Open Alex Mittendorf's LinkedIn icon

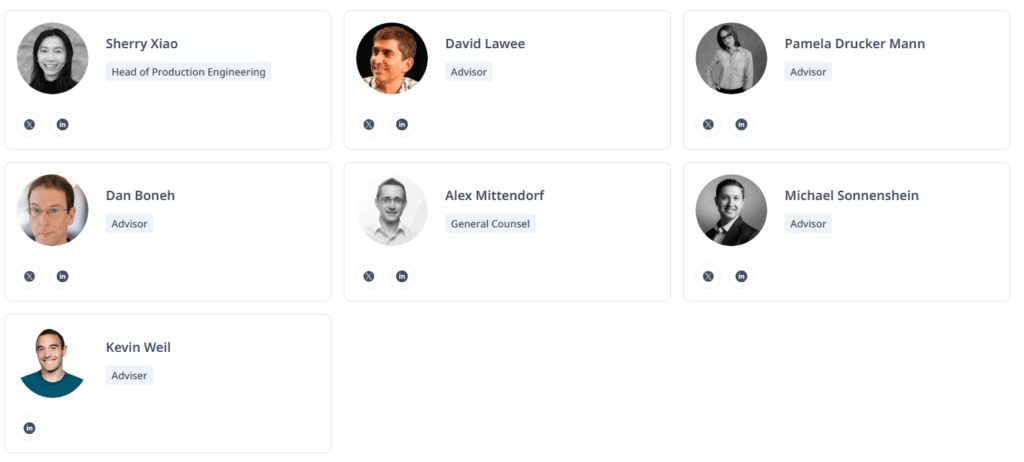402,276
